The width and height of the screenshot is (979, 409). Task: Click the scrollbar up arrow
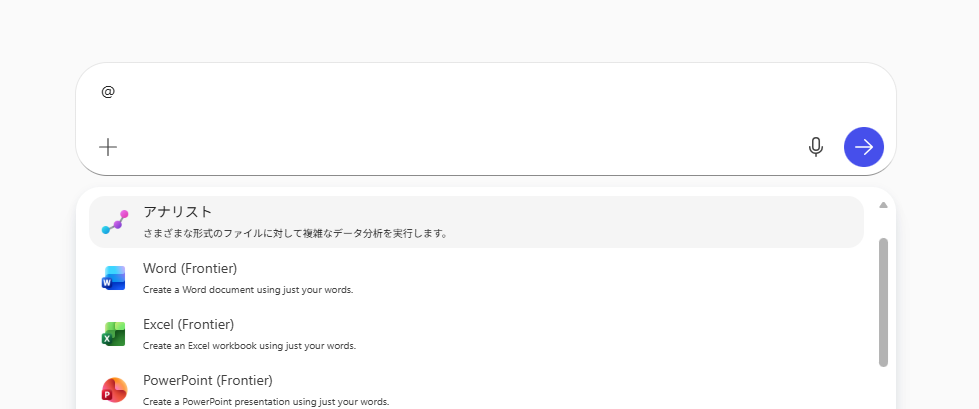click(883, 205)
